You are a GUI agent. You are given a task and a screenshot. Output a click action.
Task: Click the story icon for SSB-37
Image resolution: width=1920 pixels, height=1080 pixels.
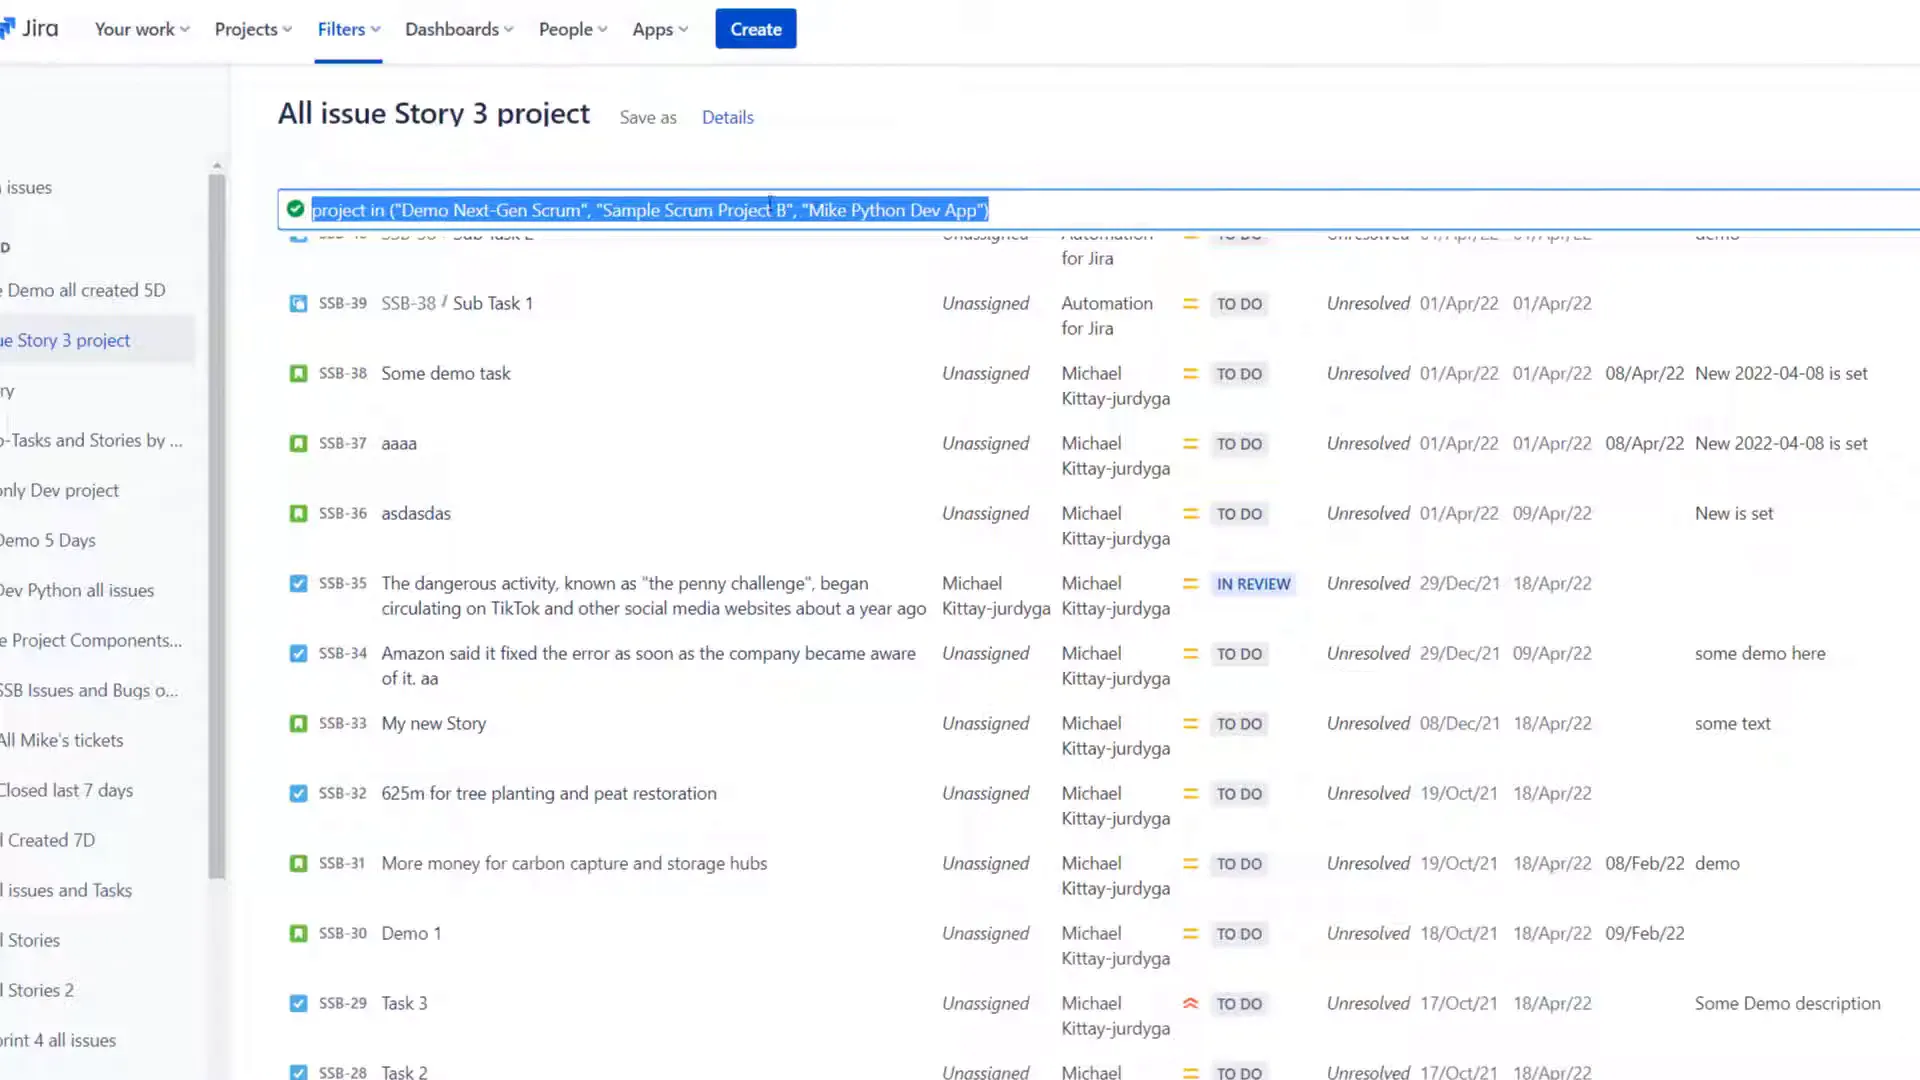tap(298, 443)
